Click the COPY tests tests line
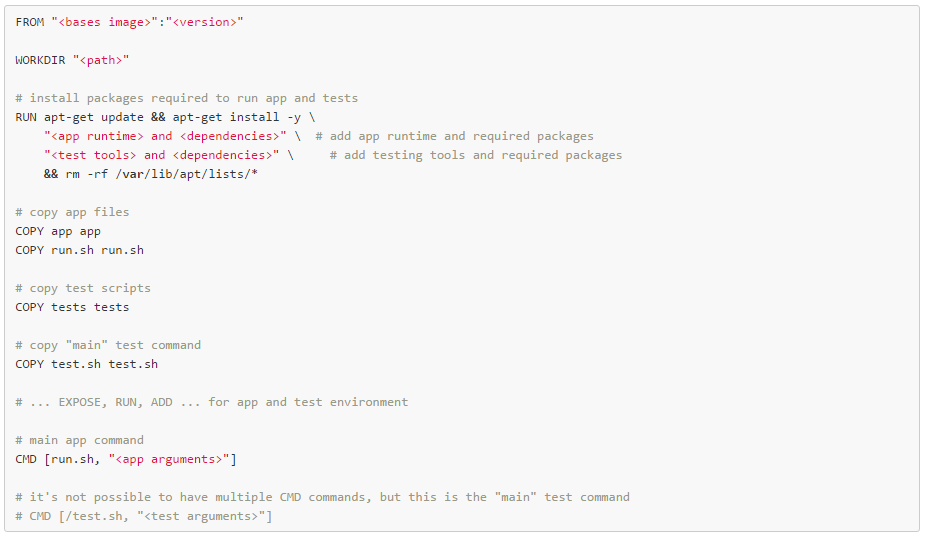The image size is (927, 535). [72, 307]
